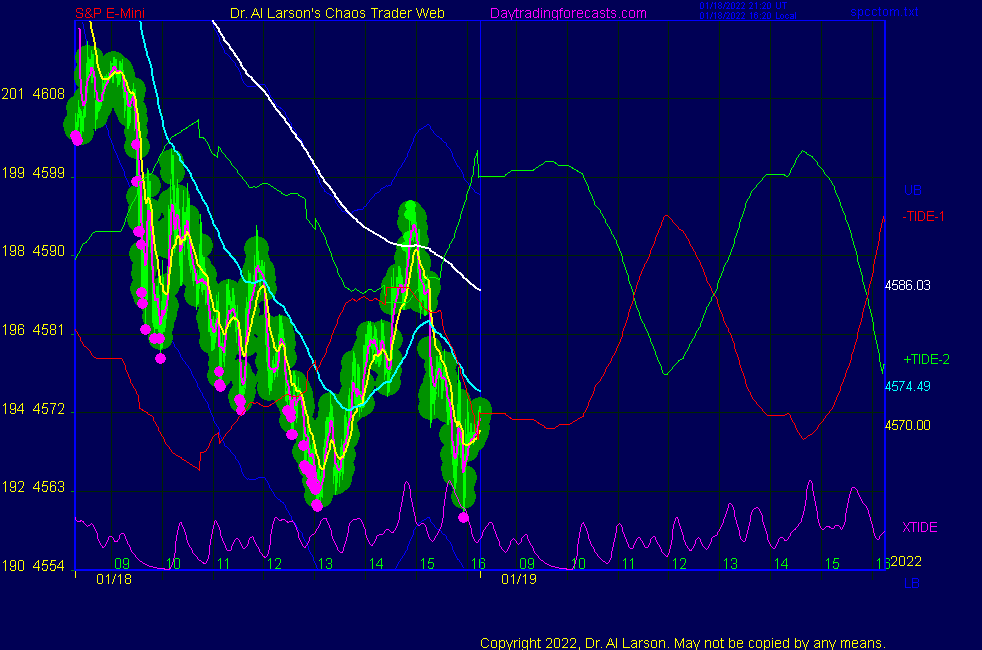This screenshot has height=650, width=982.
Task: Click the 13 hour label for 01/19
Action: pyautogui.click(x=730, y=564)
